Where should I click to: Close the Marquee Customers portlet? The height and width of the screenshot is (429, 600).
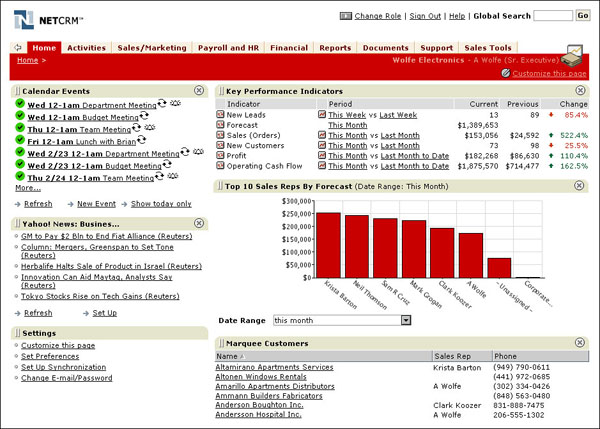(x=580, y=343)
